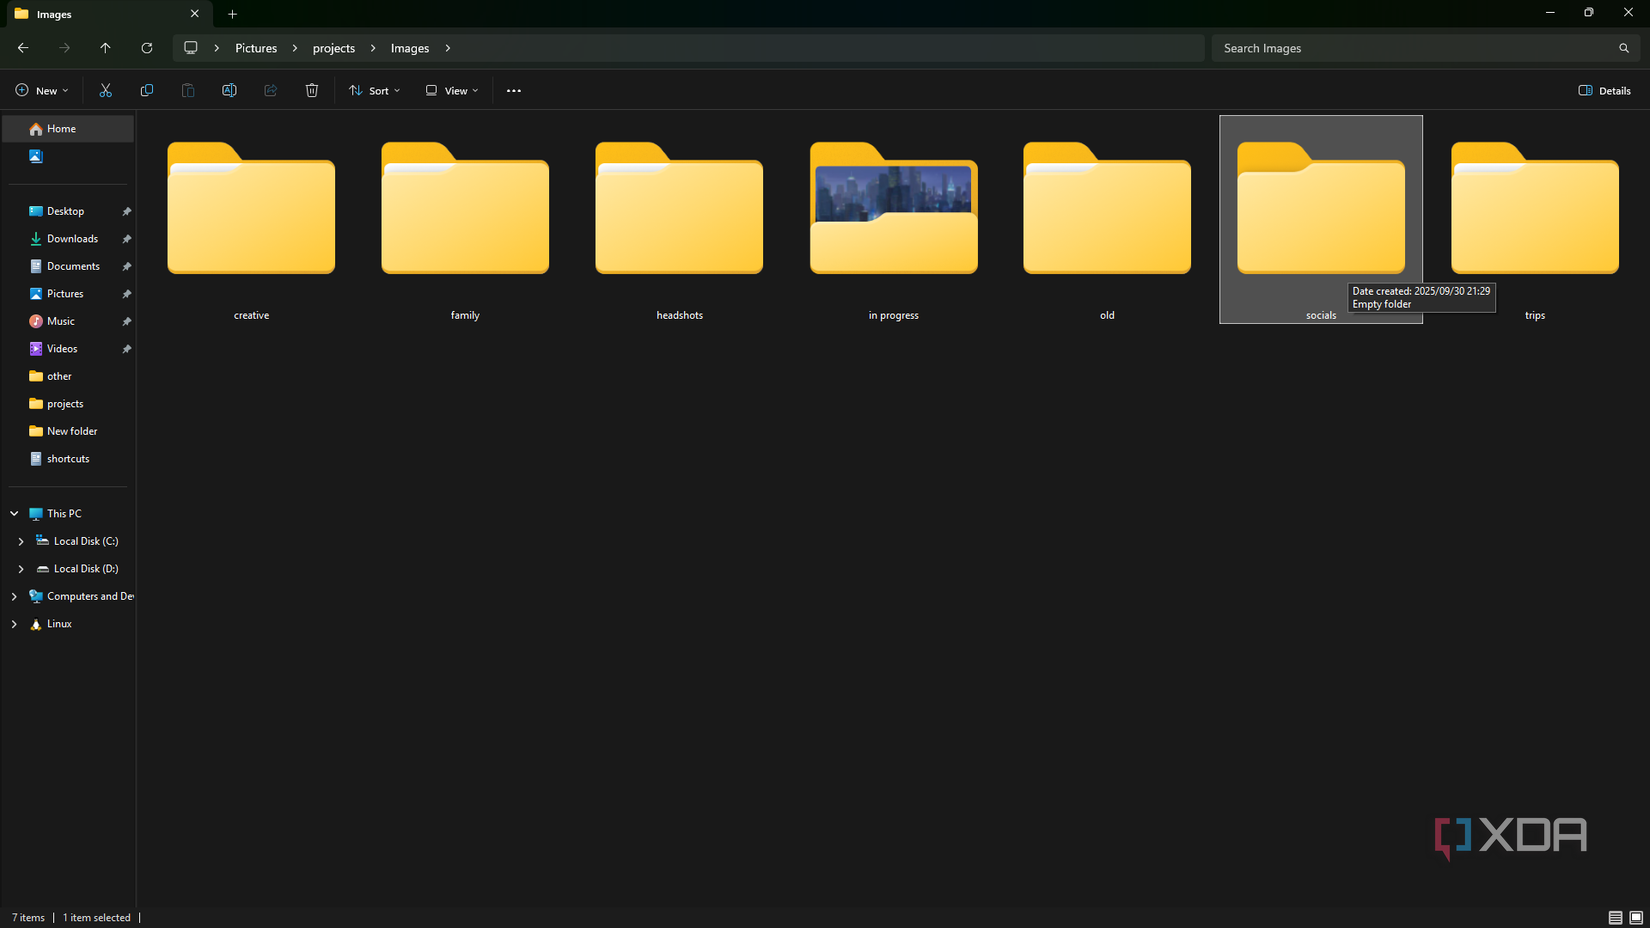Select the family folder
This screenshot has height=928, width=1650.
tap(465, 220)
